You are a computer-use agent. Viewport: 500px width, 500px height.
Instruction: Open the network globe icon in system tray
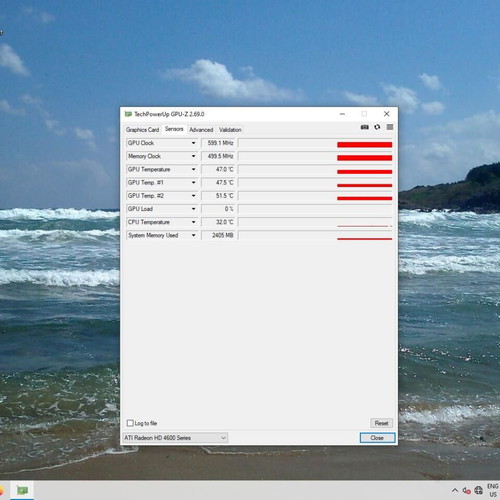click(x=478, y=490)
